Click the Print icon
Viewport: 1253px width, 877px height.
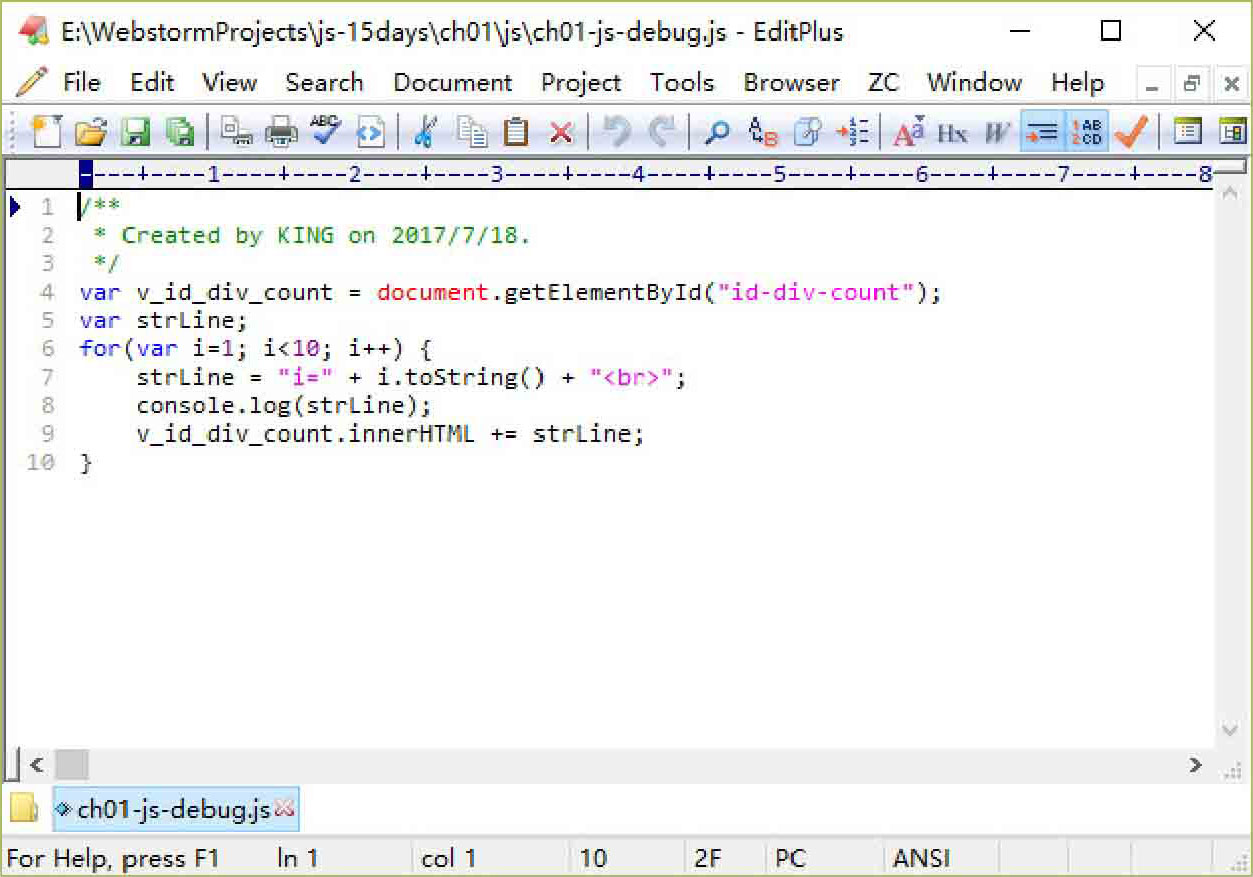pos(281,132)
